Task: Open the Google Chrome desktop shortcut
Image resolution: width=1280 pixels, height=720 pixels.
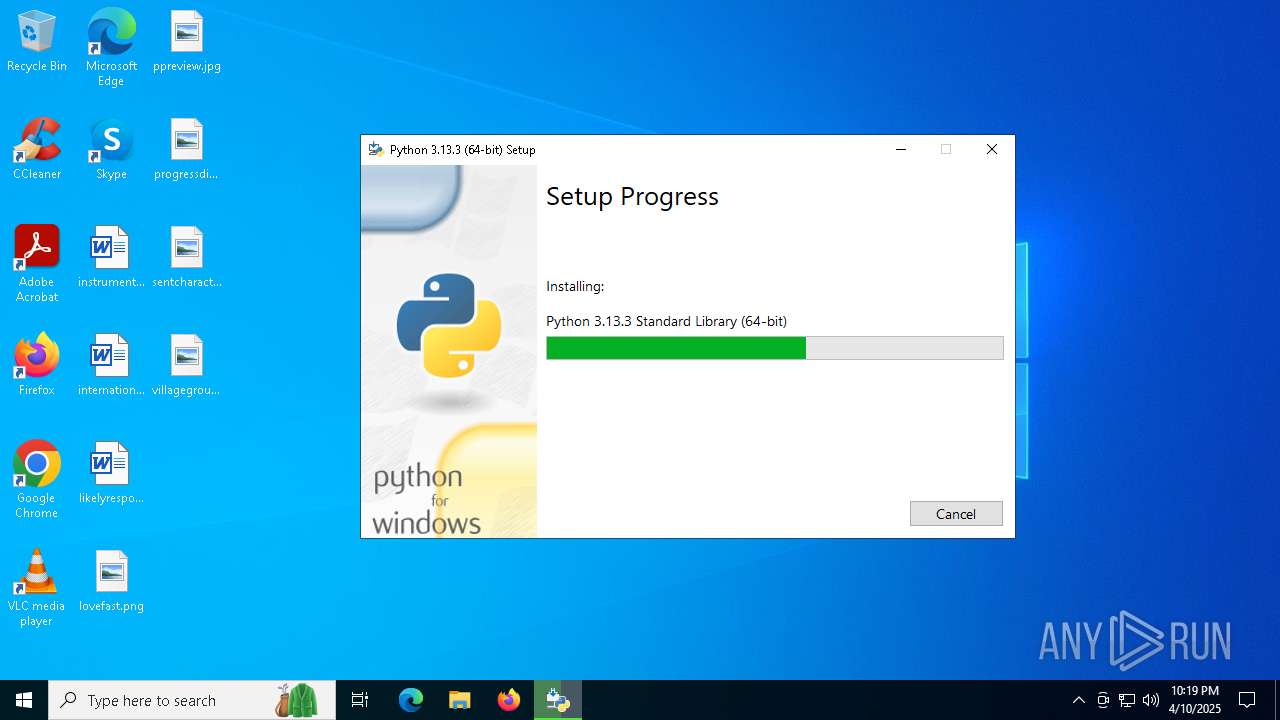Action: coord(37,480)
